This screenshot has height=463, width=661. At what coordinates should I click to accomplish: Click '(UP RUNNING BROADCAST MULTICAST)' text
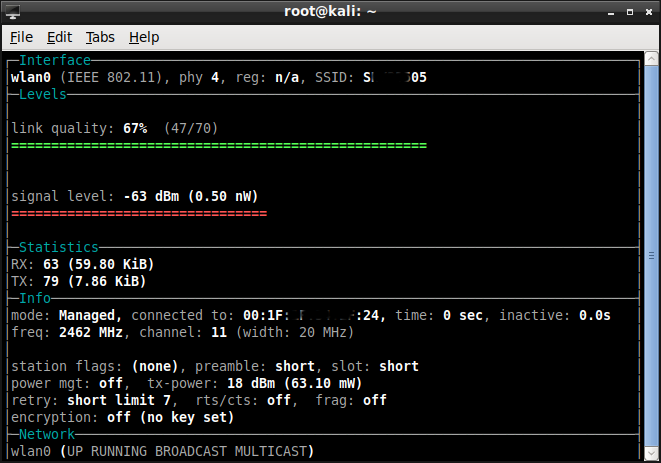[x=187, y=451]
